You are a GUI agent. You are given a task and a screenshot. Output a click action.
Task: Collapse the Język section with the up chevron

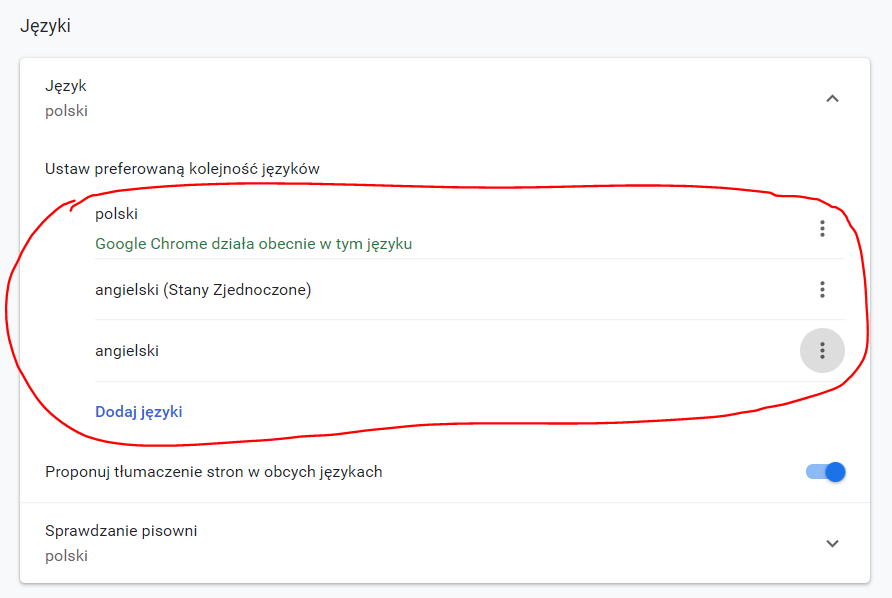point(832,98)
